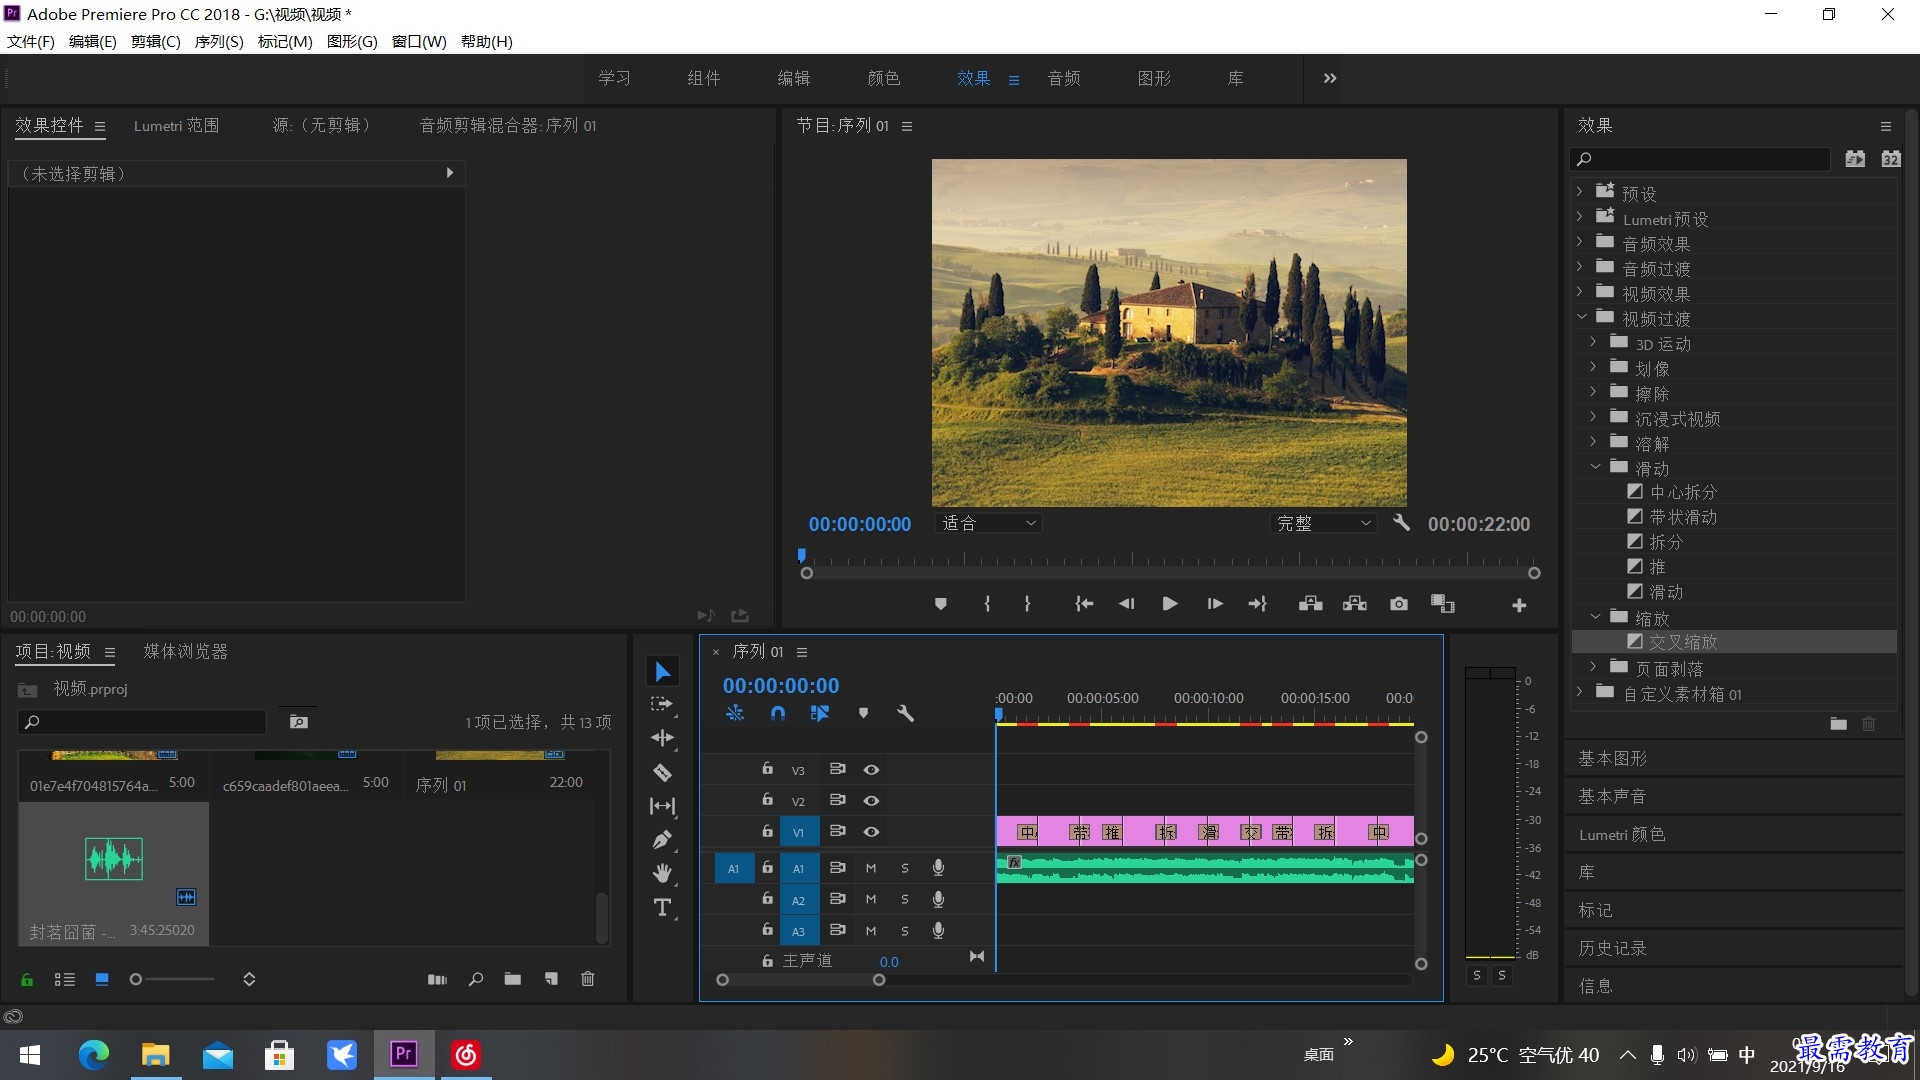Switch to the 编辑 workspace tab
This screenshot has height=1080, width=1920.
(x=794, y=78)
